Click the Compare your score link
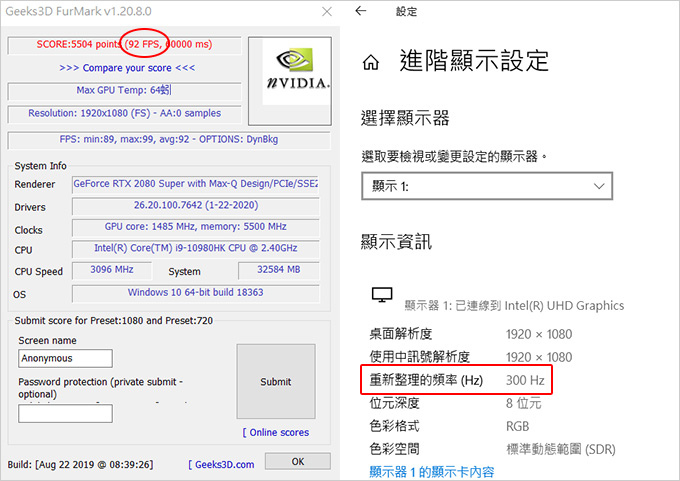 pos(127,68)
